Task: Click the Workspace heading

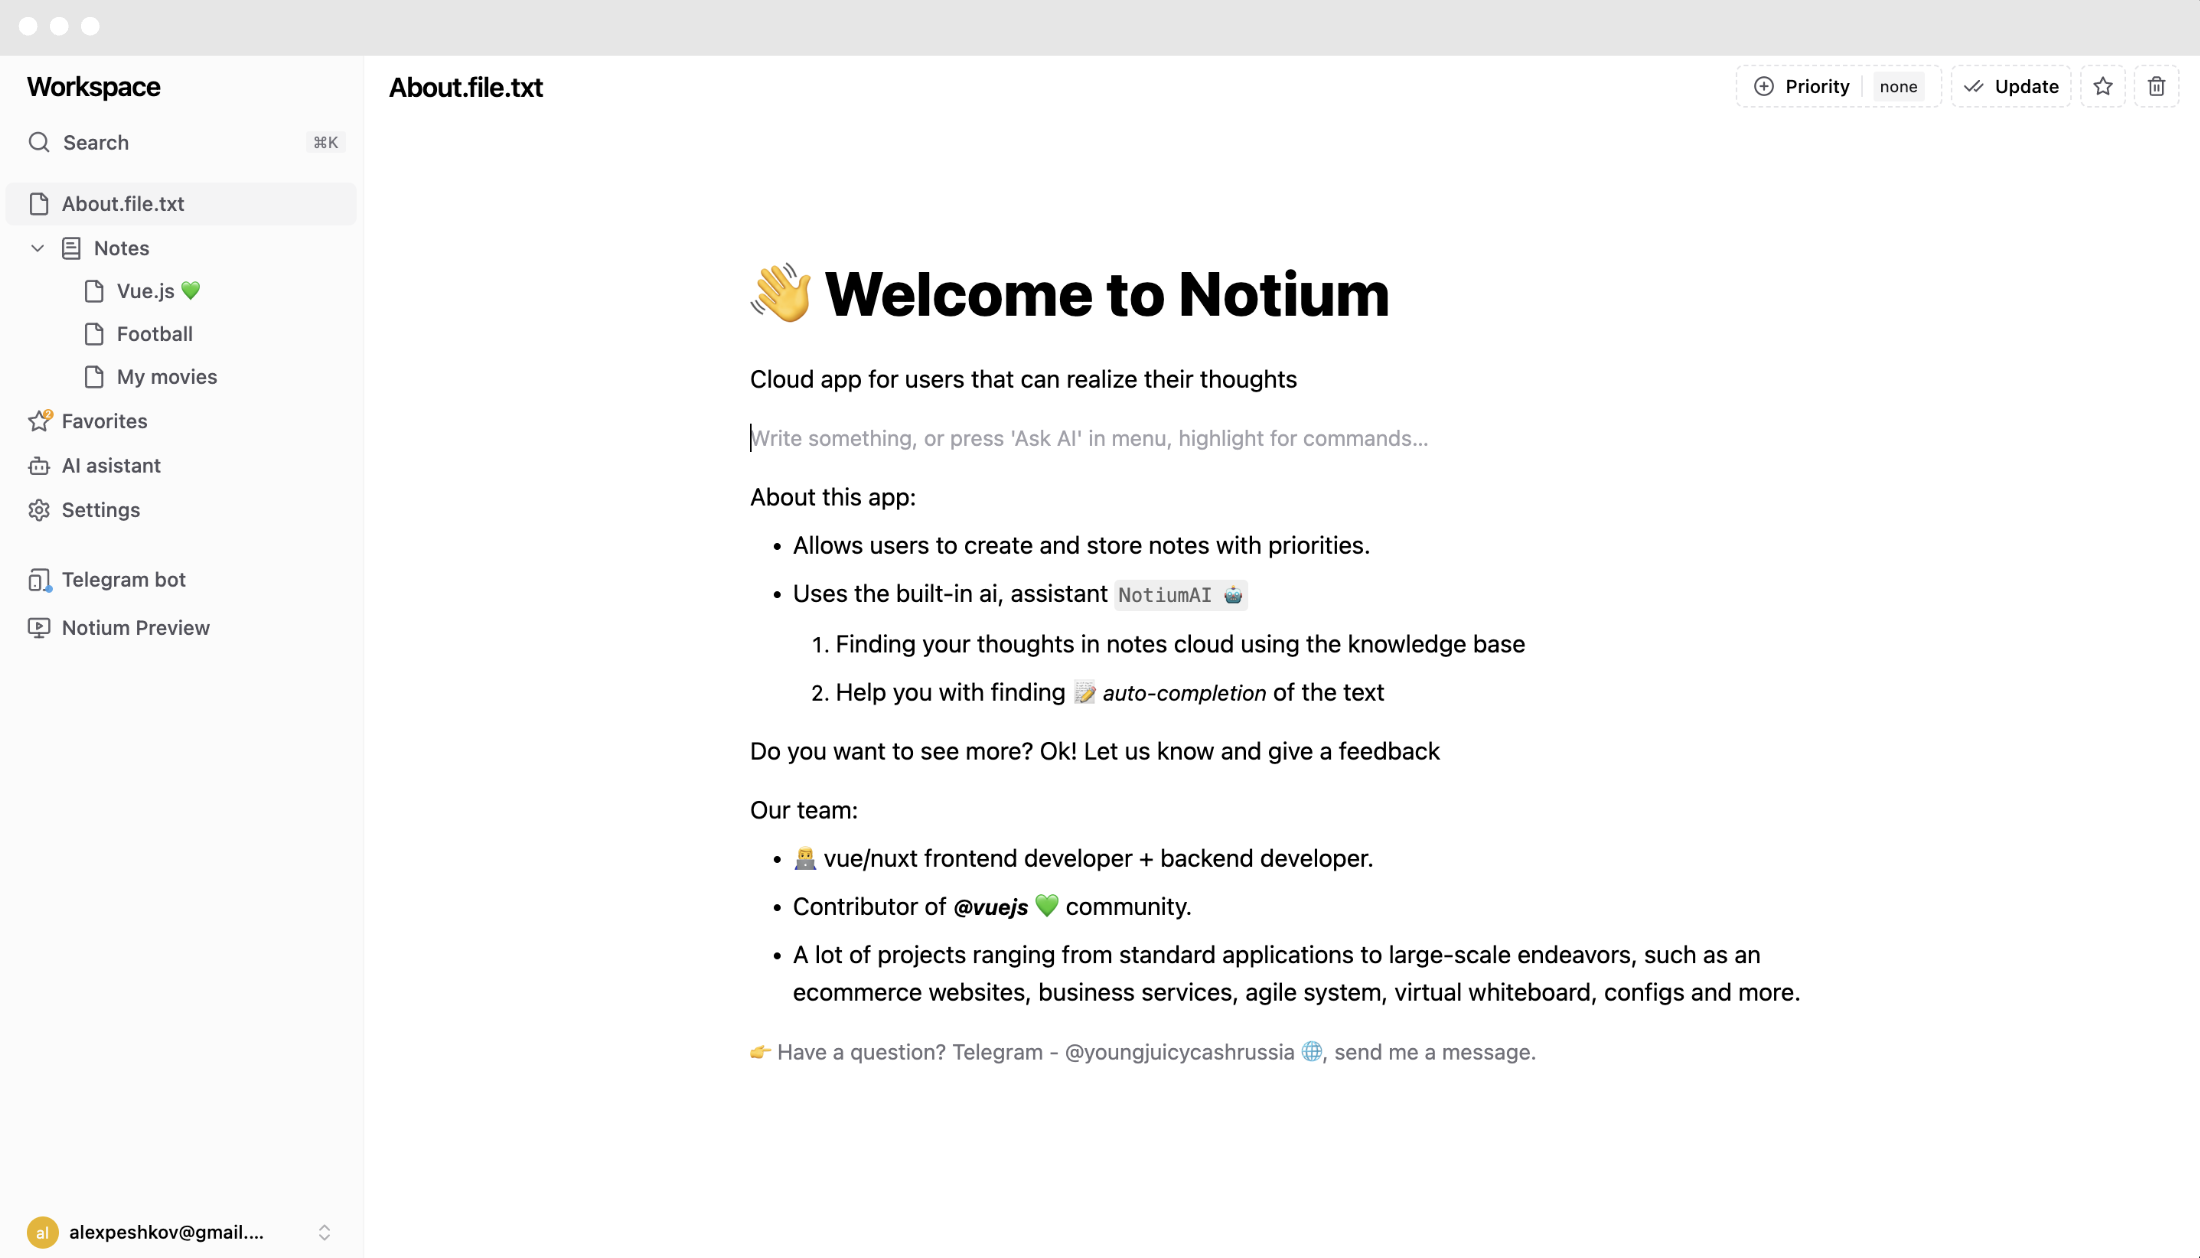Action: pos(94,87)
